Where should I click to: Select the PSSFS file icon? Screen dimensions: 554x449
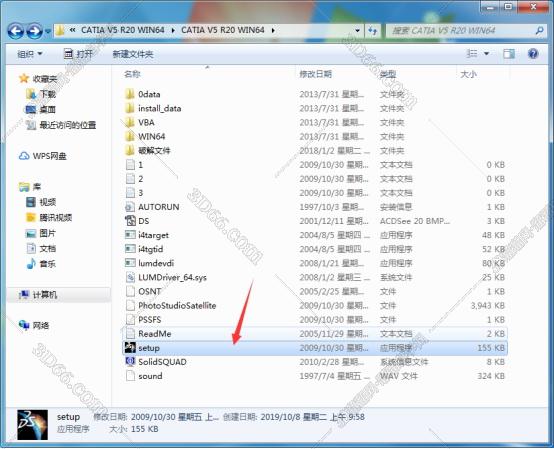(130, 320)
